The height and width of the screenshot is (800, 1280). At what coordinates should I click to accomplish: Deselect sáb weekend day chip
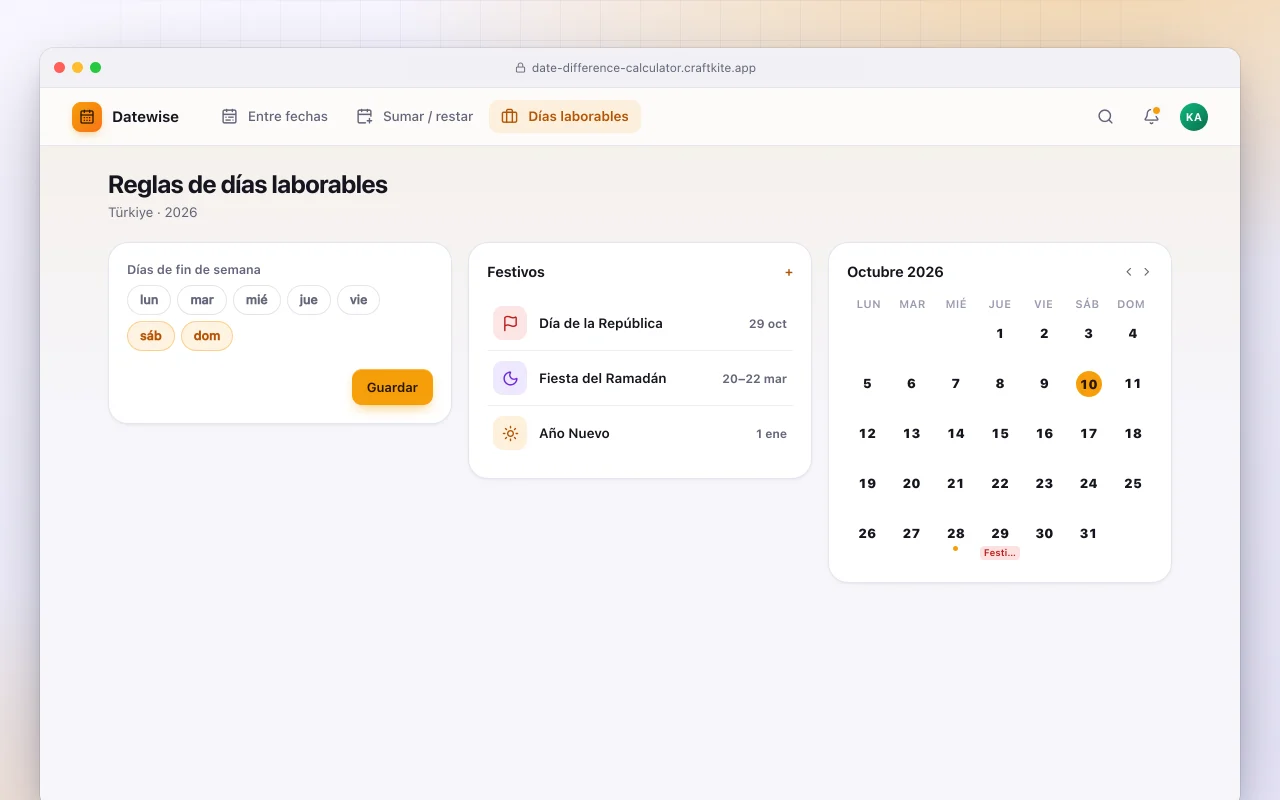pyautogui.click(x=151, y=336)
